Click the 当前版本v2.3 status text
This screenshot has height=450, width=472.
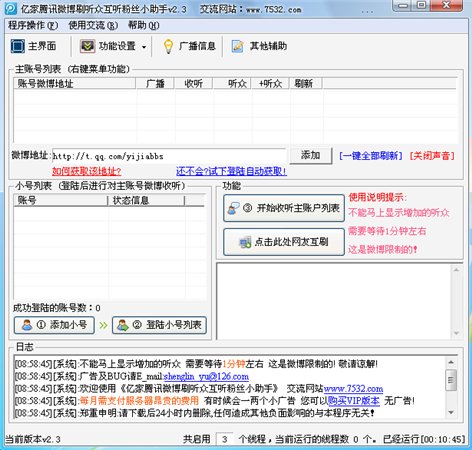32,439
